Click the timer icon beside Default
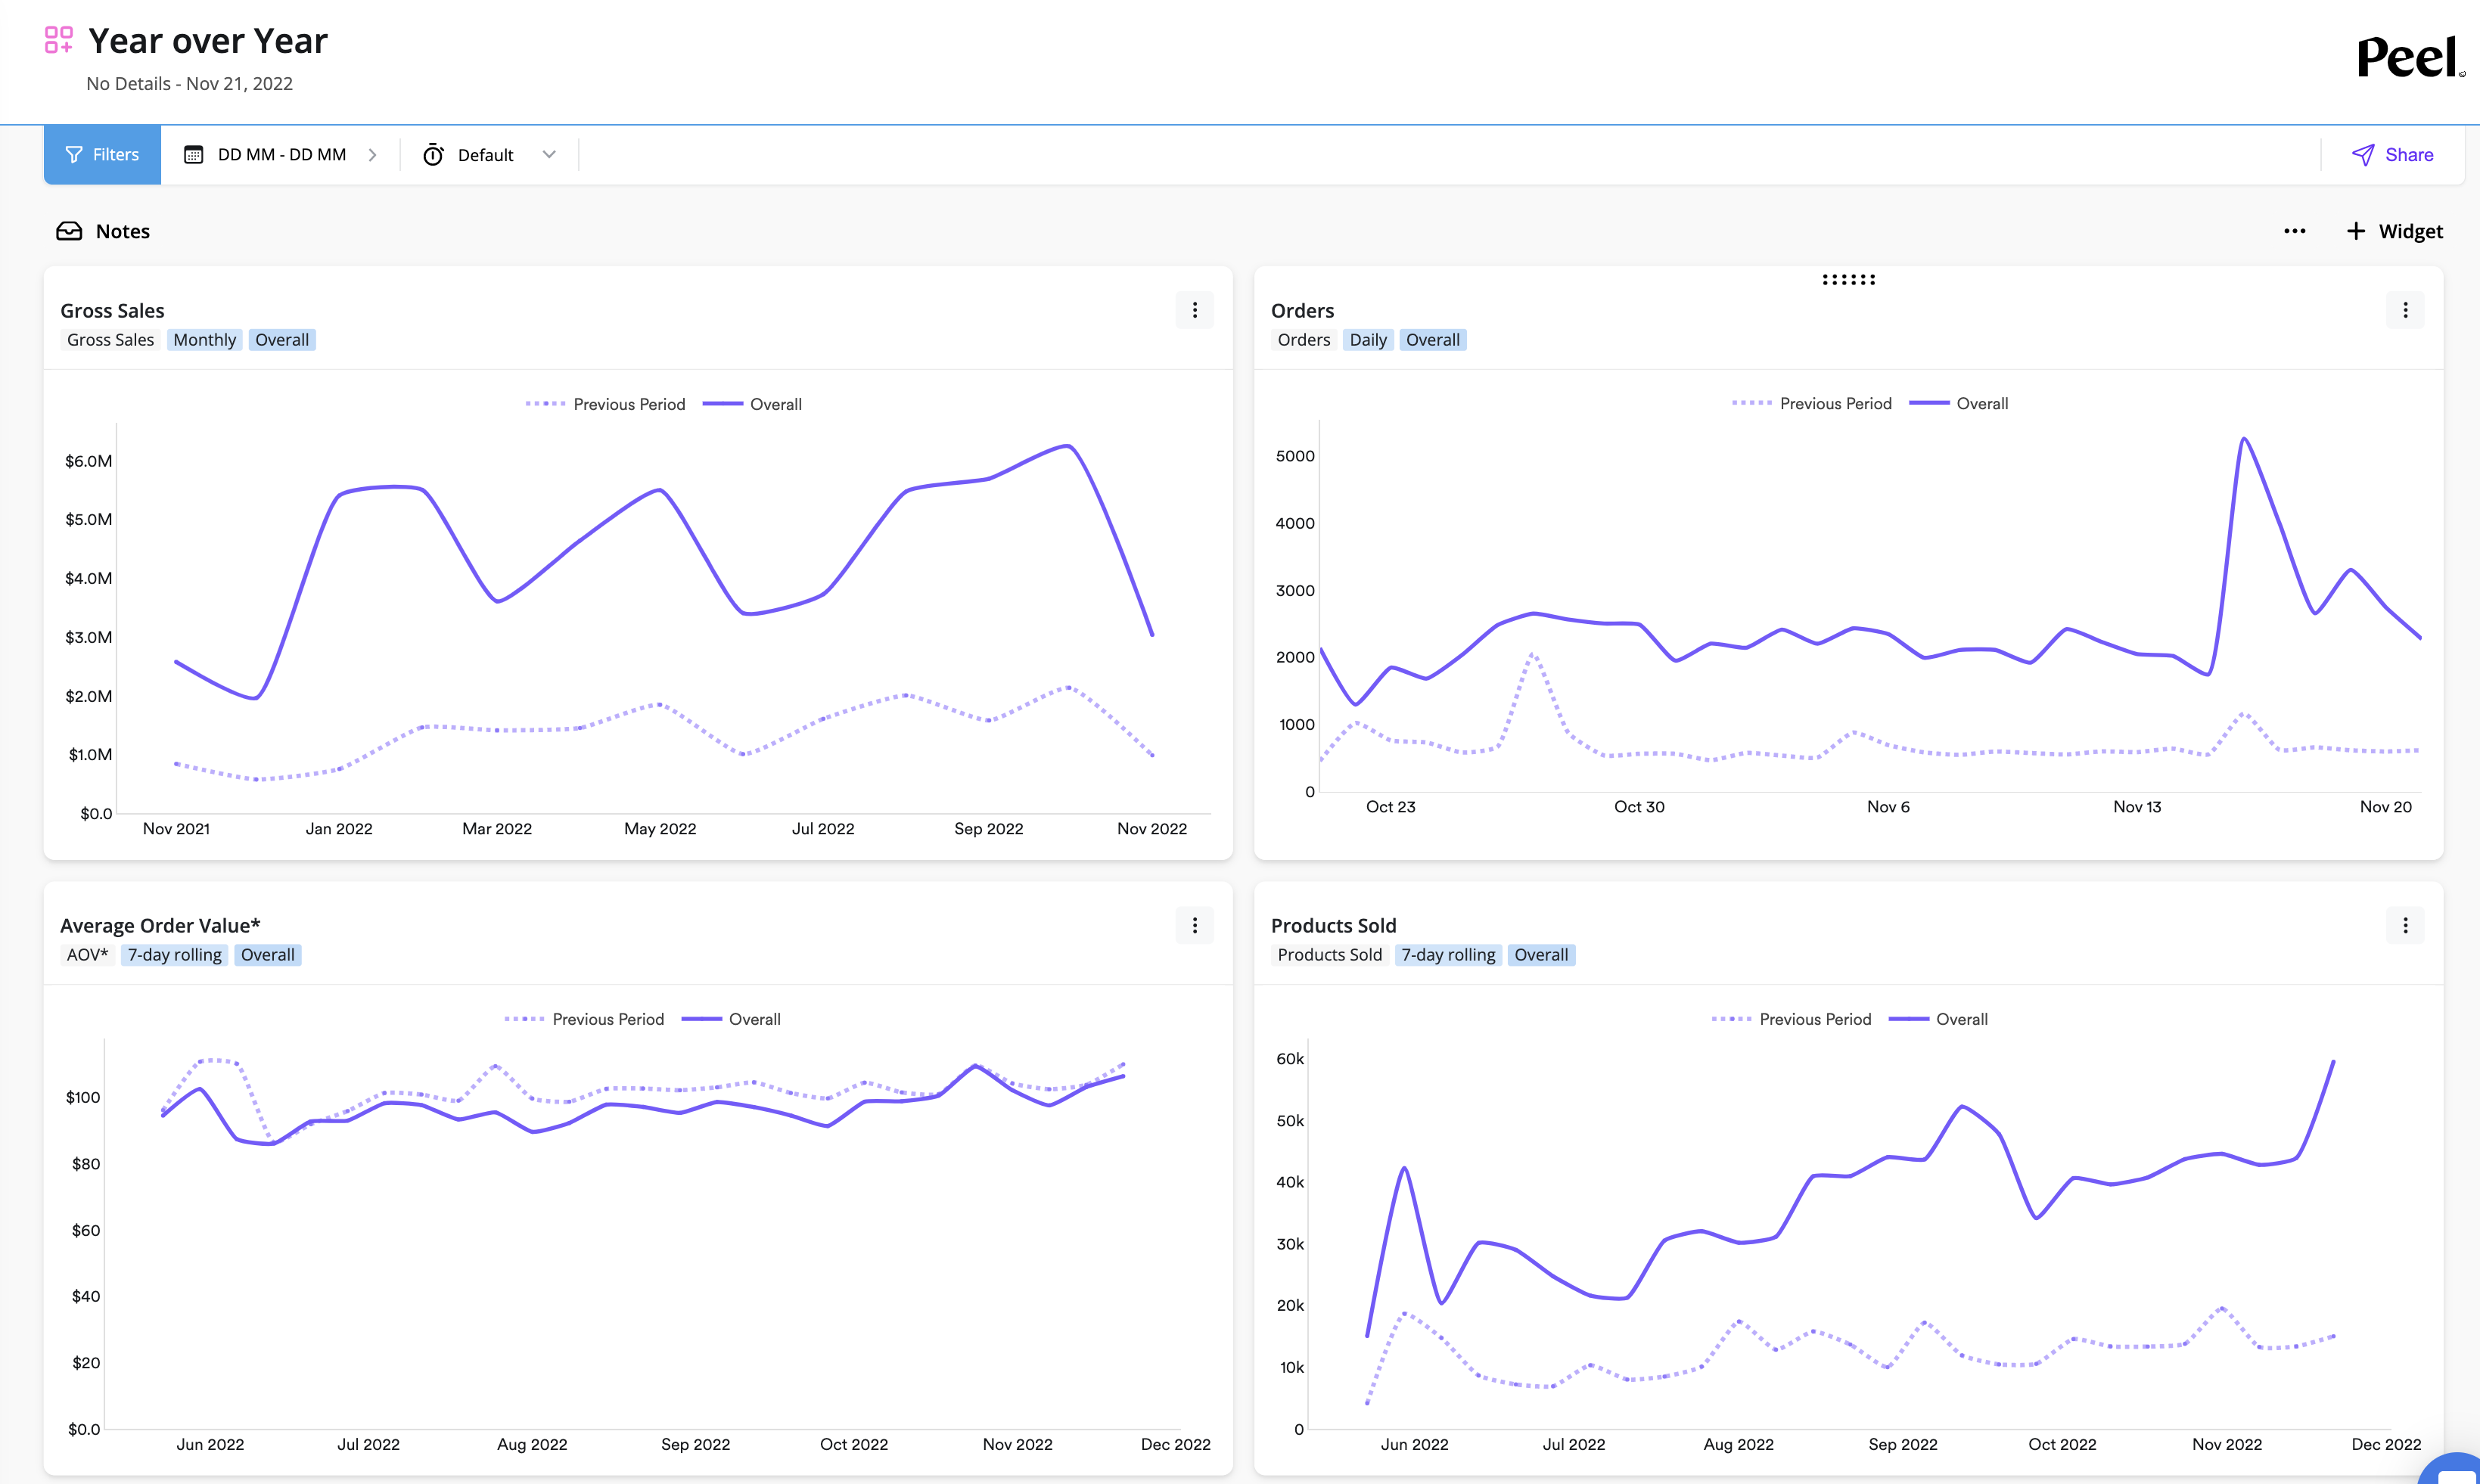Screen dimensions: 2480x1484 pos(433,155)
